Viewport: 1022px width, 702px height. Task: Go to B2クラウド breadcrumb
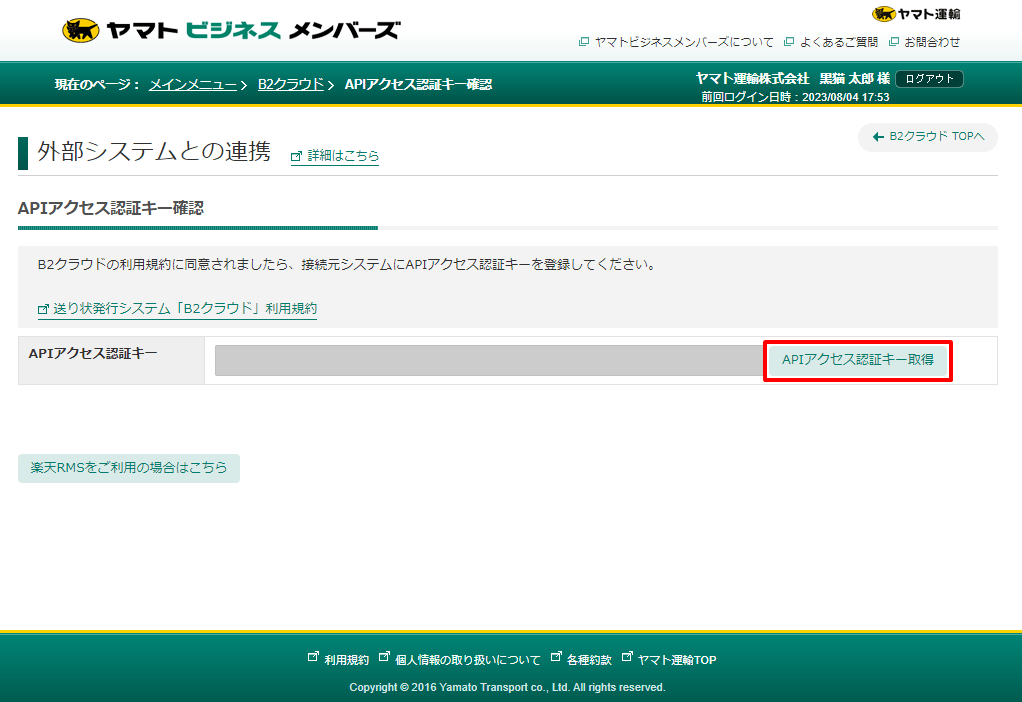point(291,84)
